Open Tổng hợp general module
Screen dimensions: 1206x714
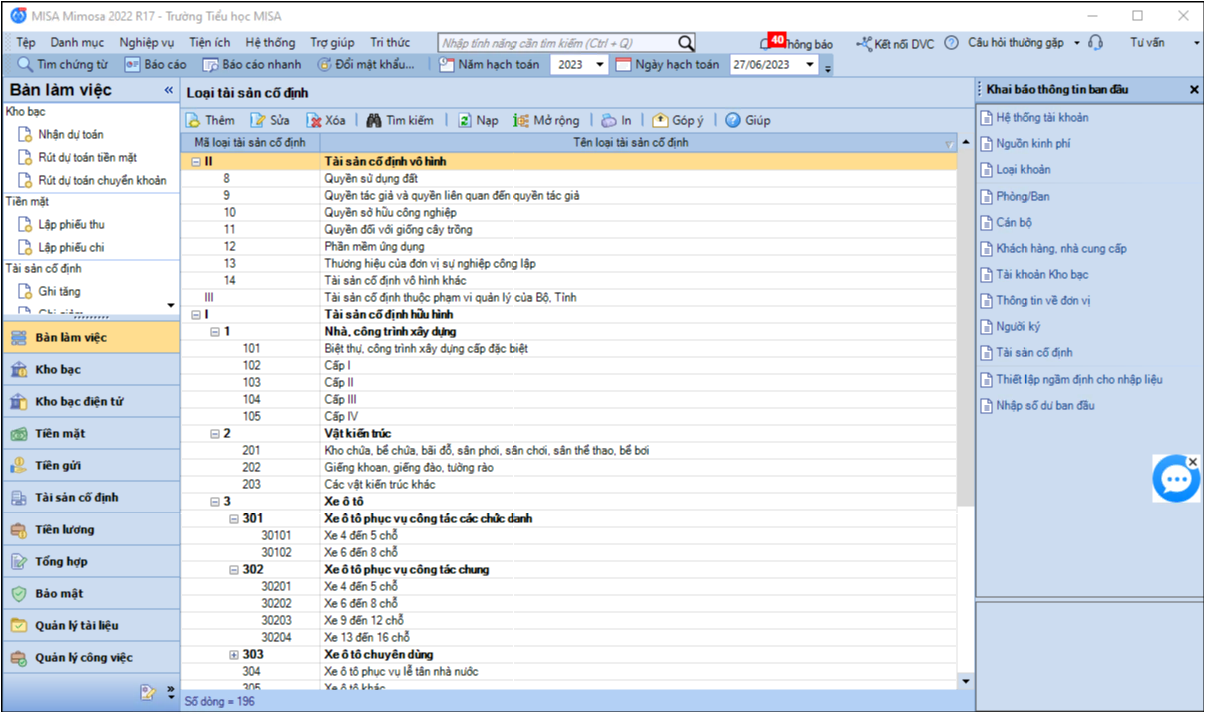tap(91, 562)
